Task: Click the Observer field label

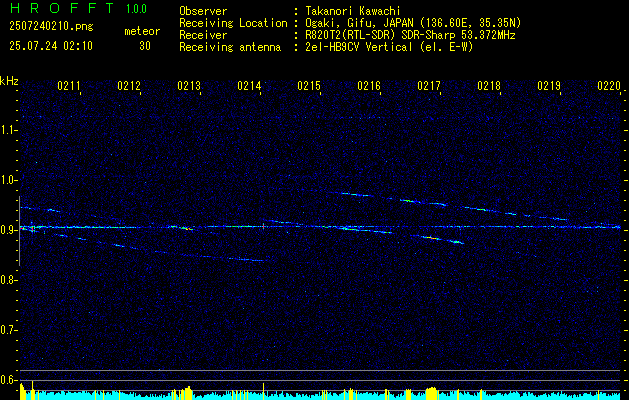Action: (203, 11)
